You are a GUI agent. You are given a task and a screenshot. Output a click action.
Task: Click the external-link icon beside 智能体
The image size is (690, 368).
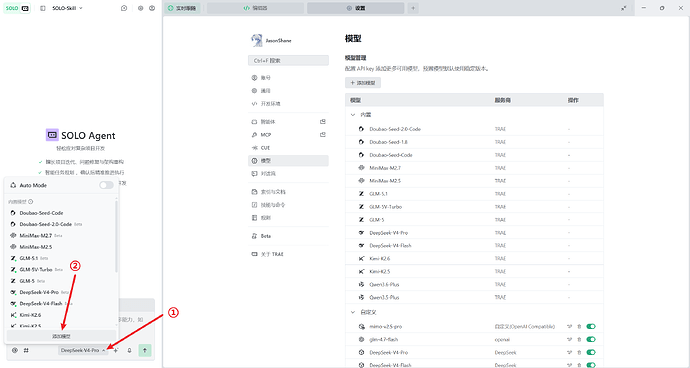323,122
